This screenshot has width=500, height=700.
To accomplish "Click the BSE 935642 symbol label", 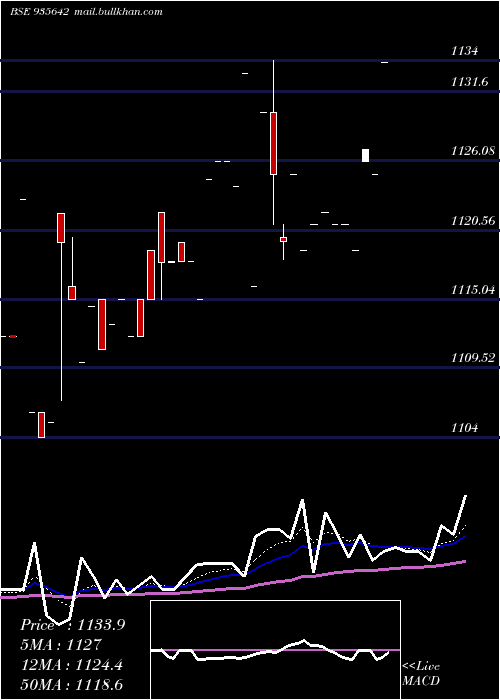I will click(40, 12).
